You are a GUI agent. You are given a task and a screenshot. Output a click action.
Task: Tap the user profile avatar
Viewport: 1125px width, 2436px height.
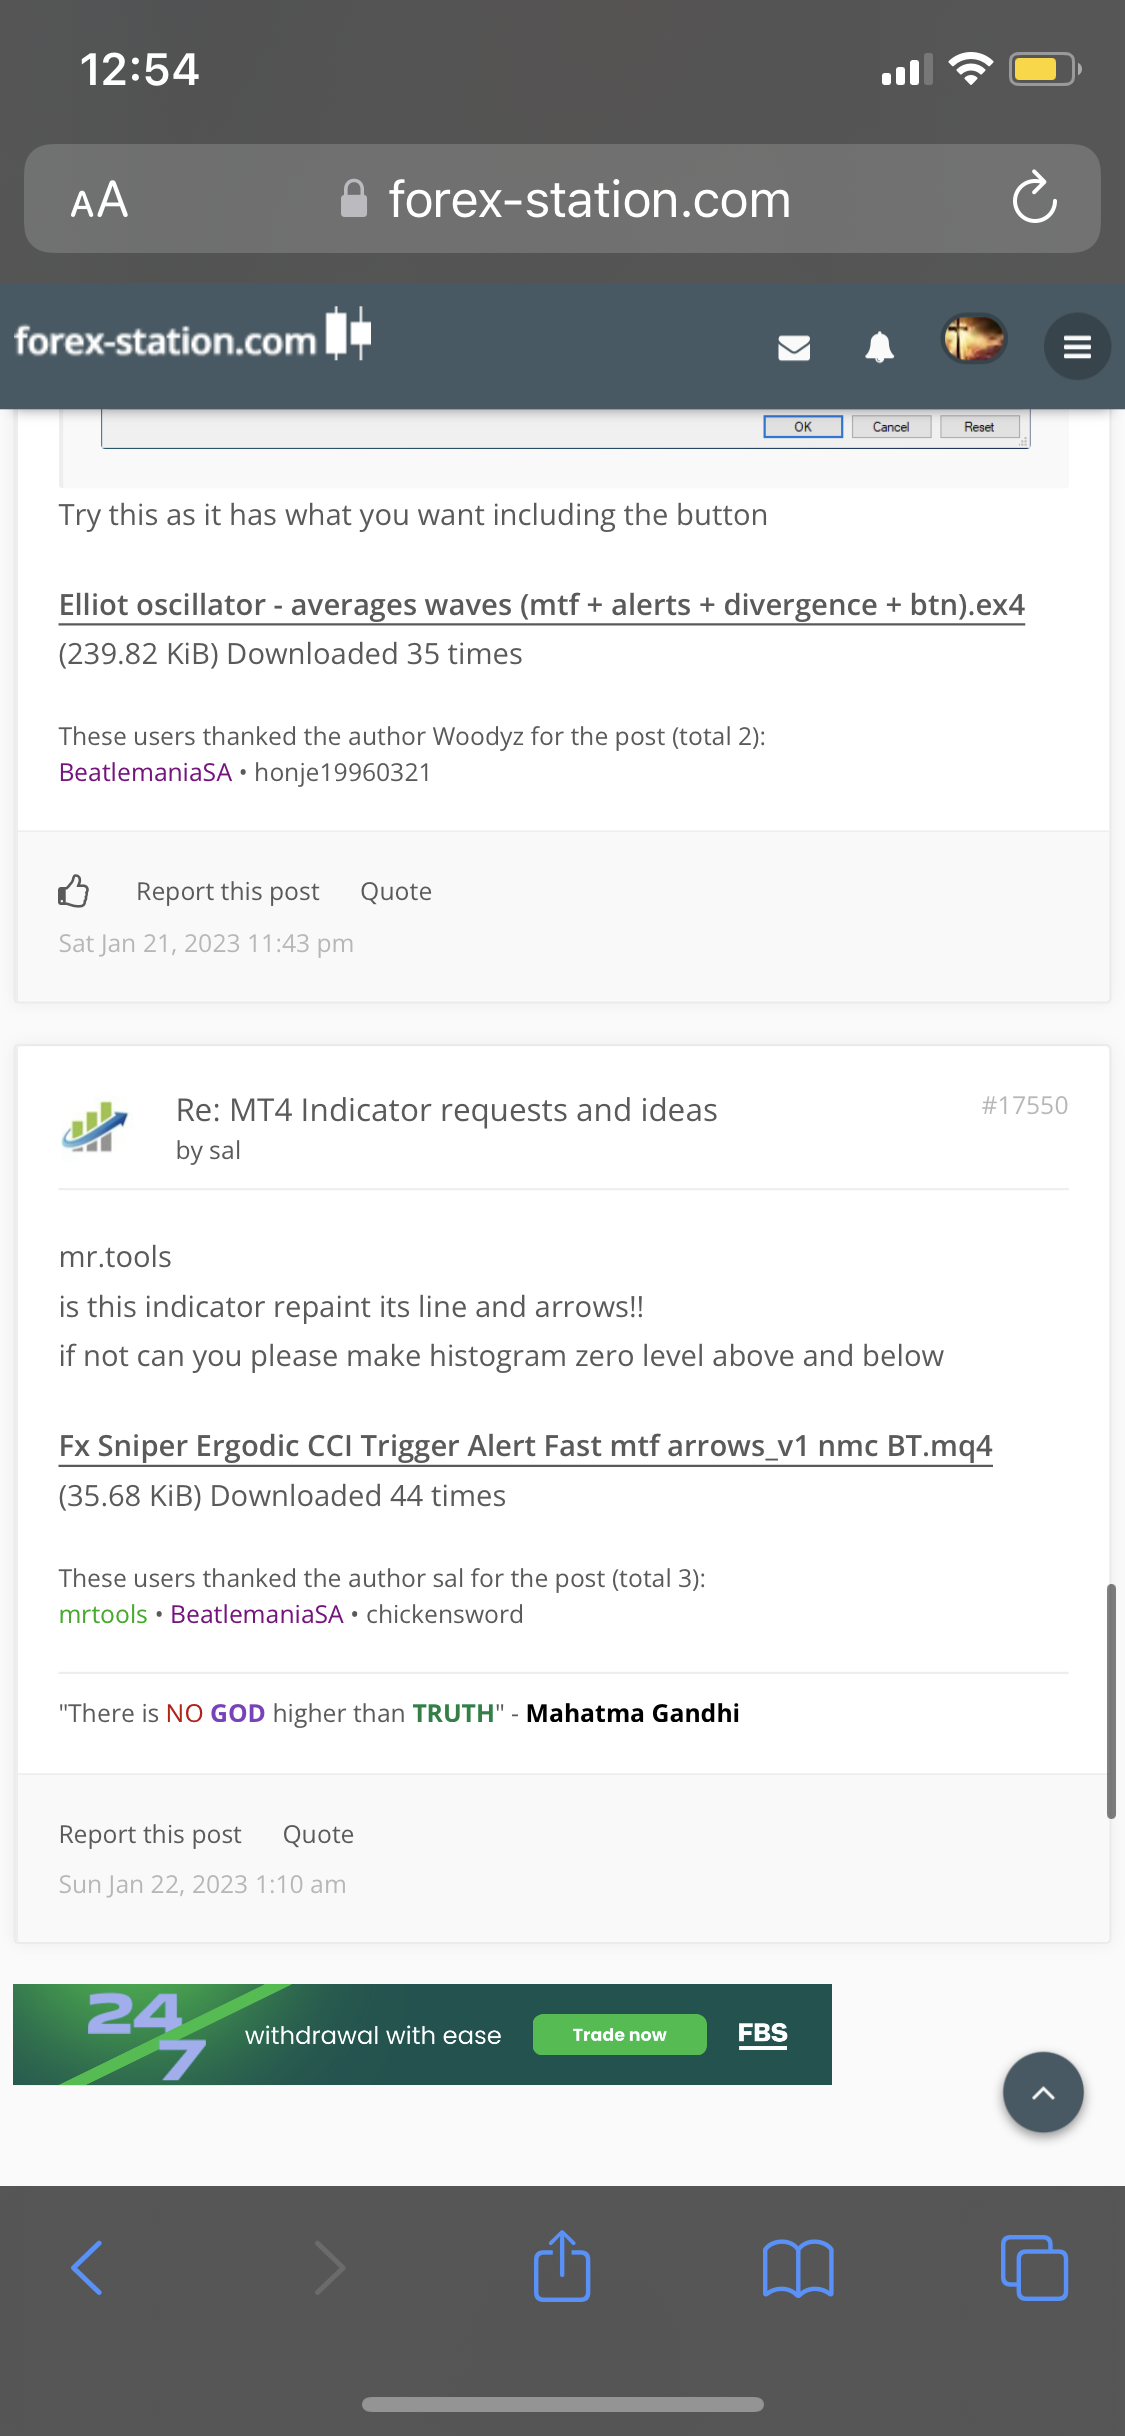(x=974, y=339)
